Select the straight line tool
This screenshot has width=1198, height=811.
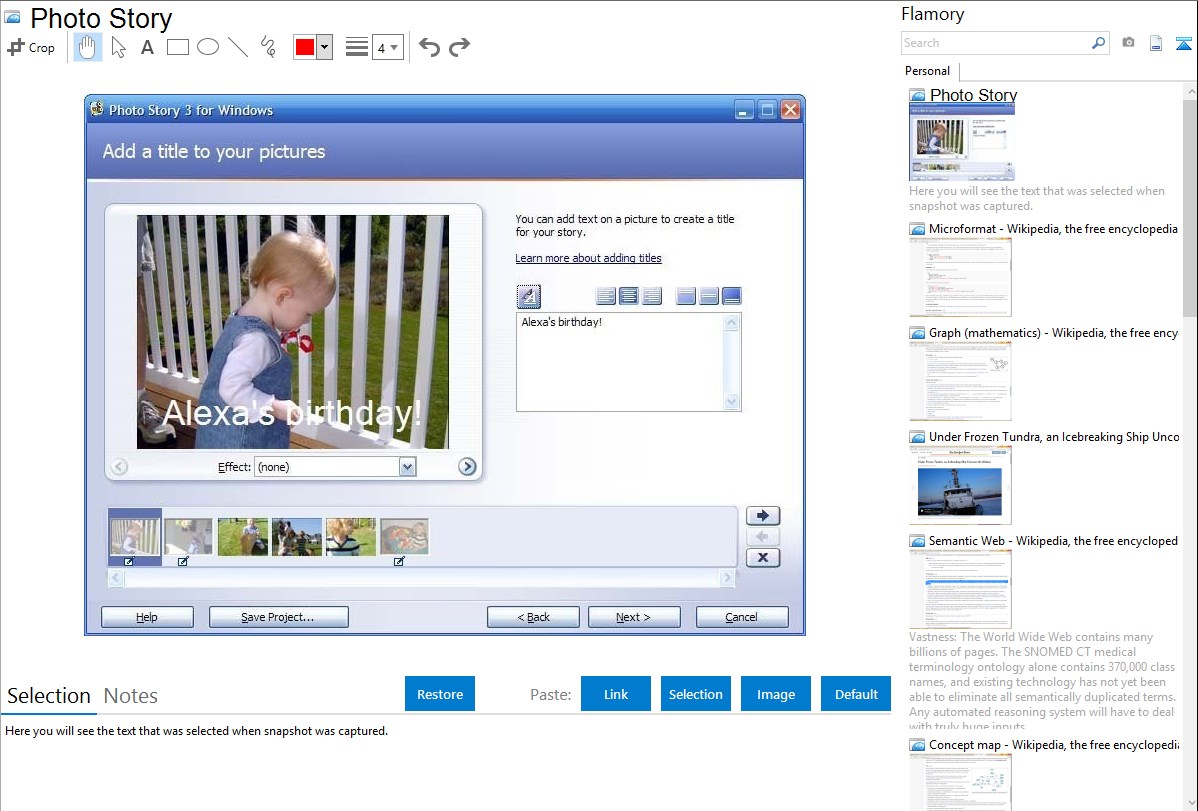pos(238,47)
